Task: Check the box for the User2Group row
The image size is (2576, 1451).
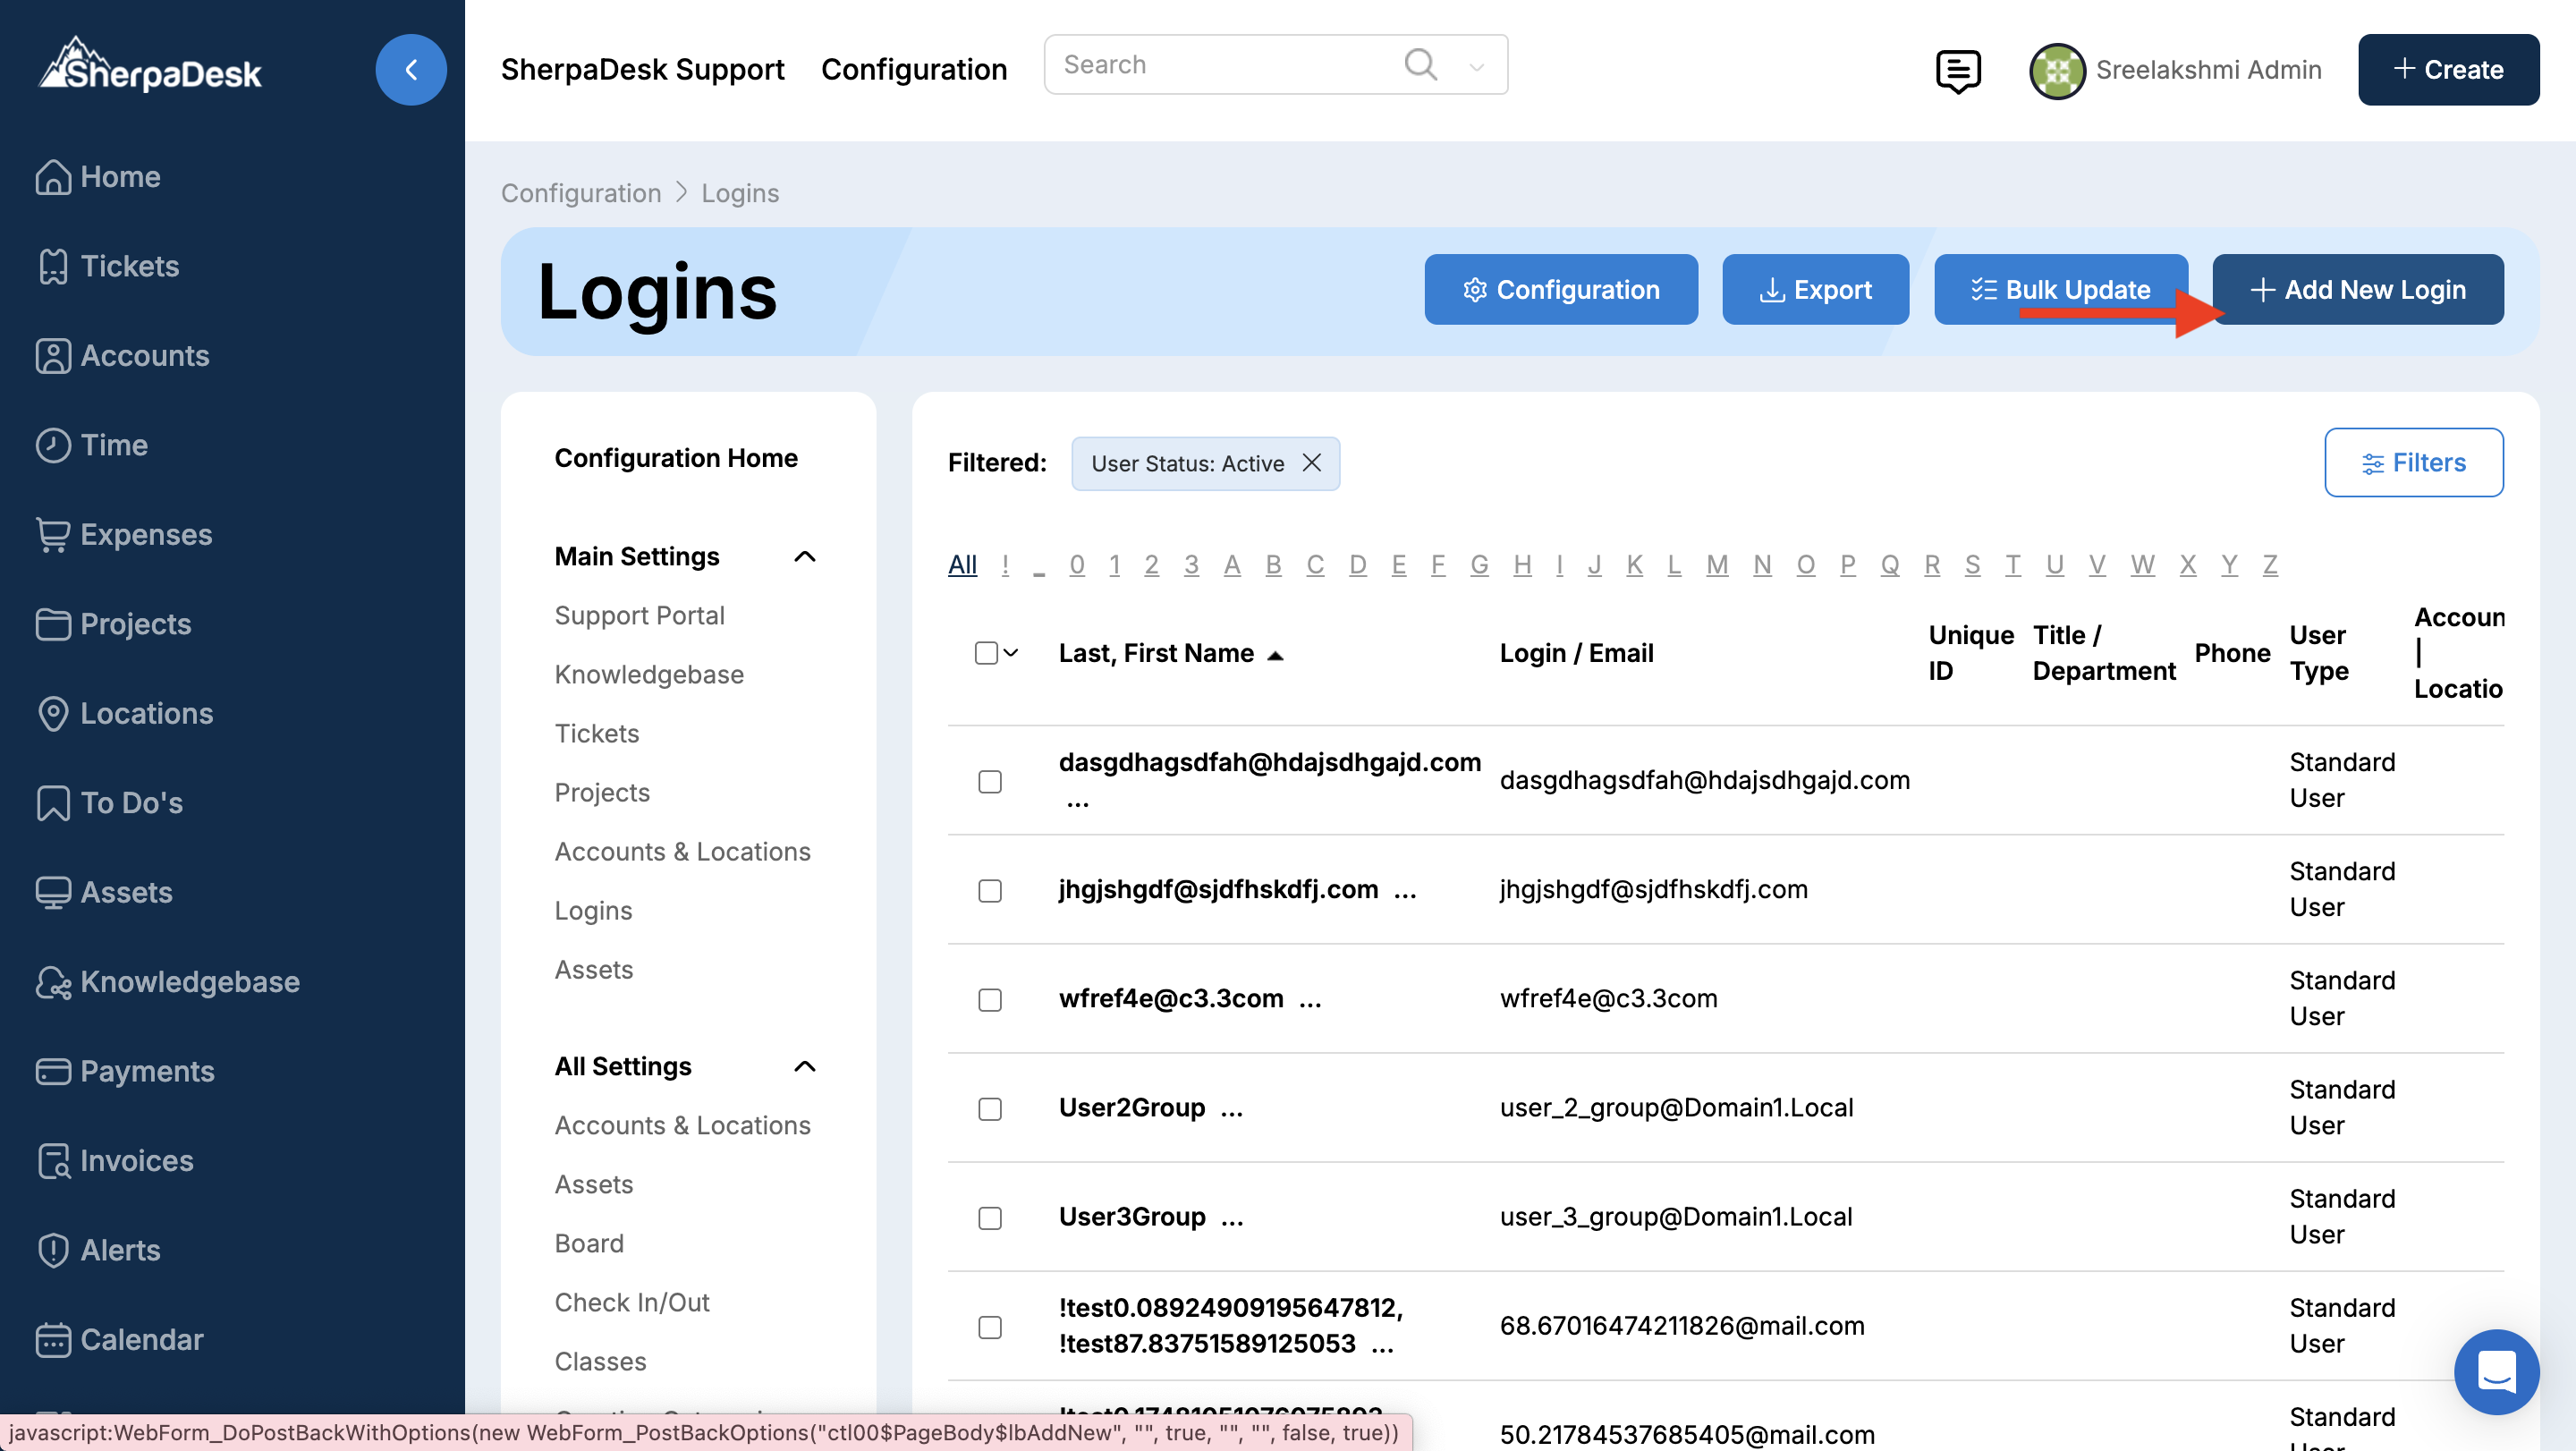Action: [990, 1108]
